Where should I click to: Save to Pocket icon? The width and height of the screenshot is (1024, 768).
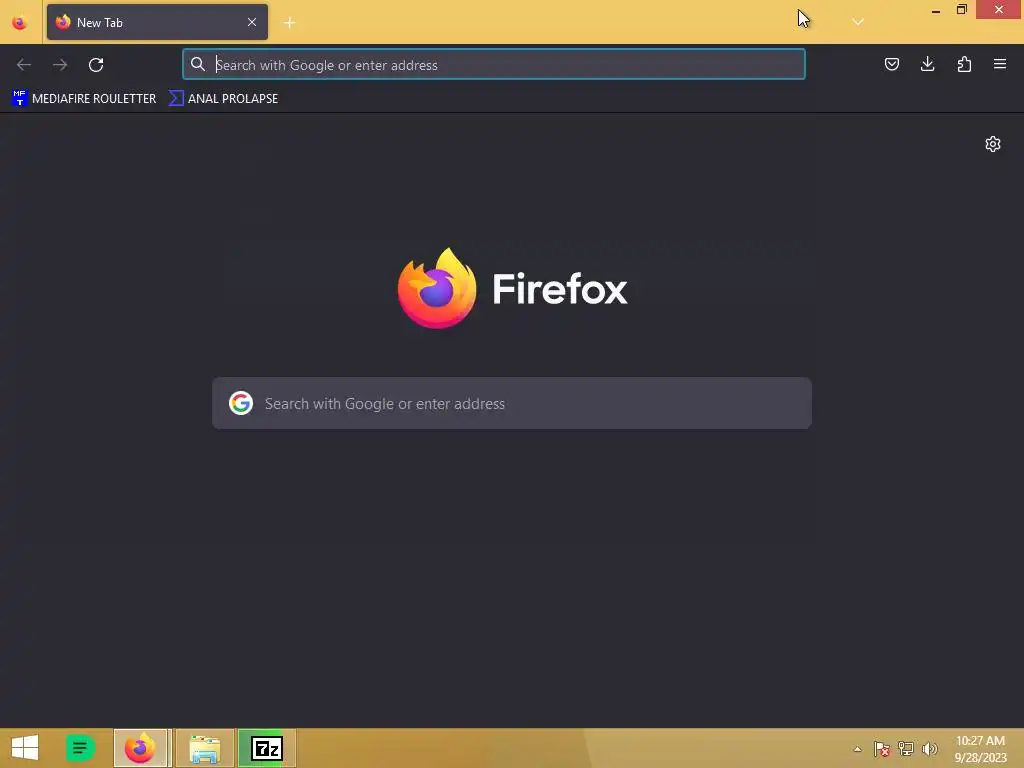coord(891,64)
